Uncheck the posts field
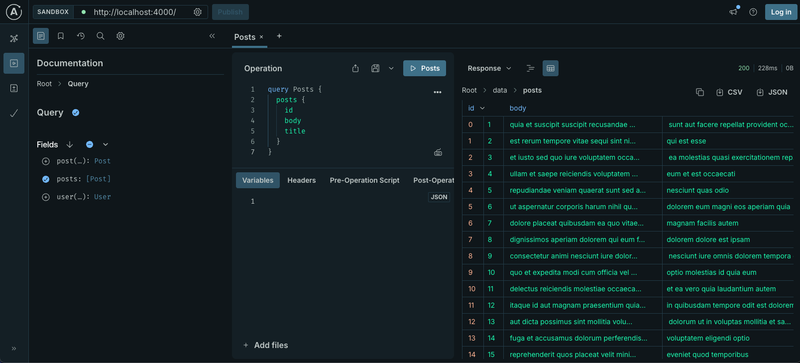 [x=46, y=179]
